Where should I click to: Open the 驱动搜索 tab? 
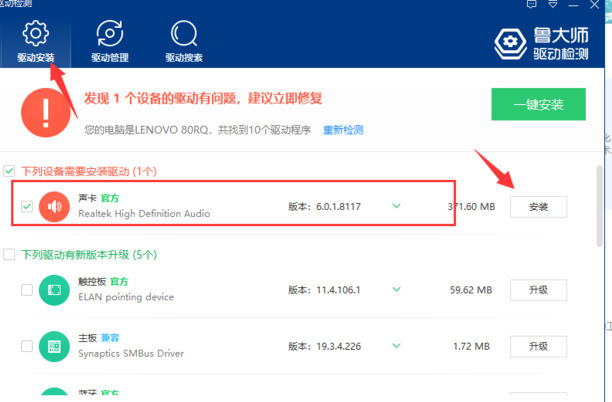click(x=184, y=41)
